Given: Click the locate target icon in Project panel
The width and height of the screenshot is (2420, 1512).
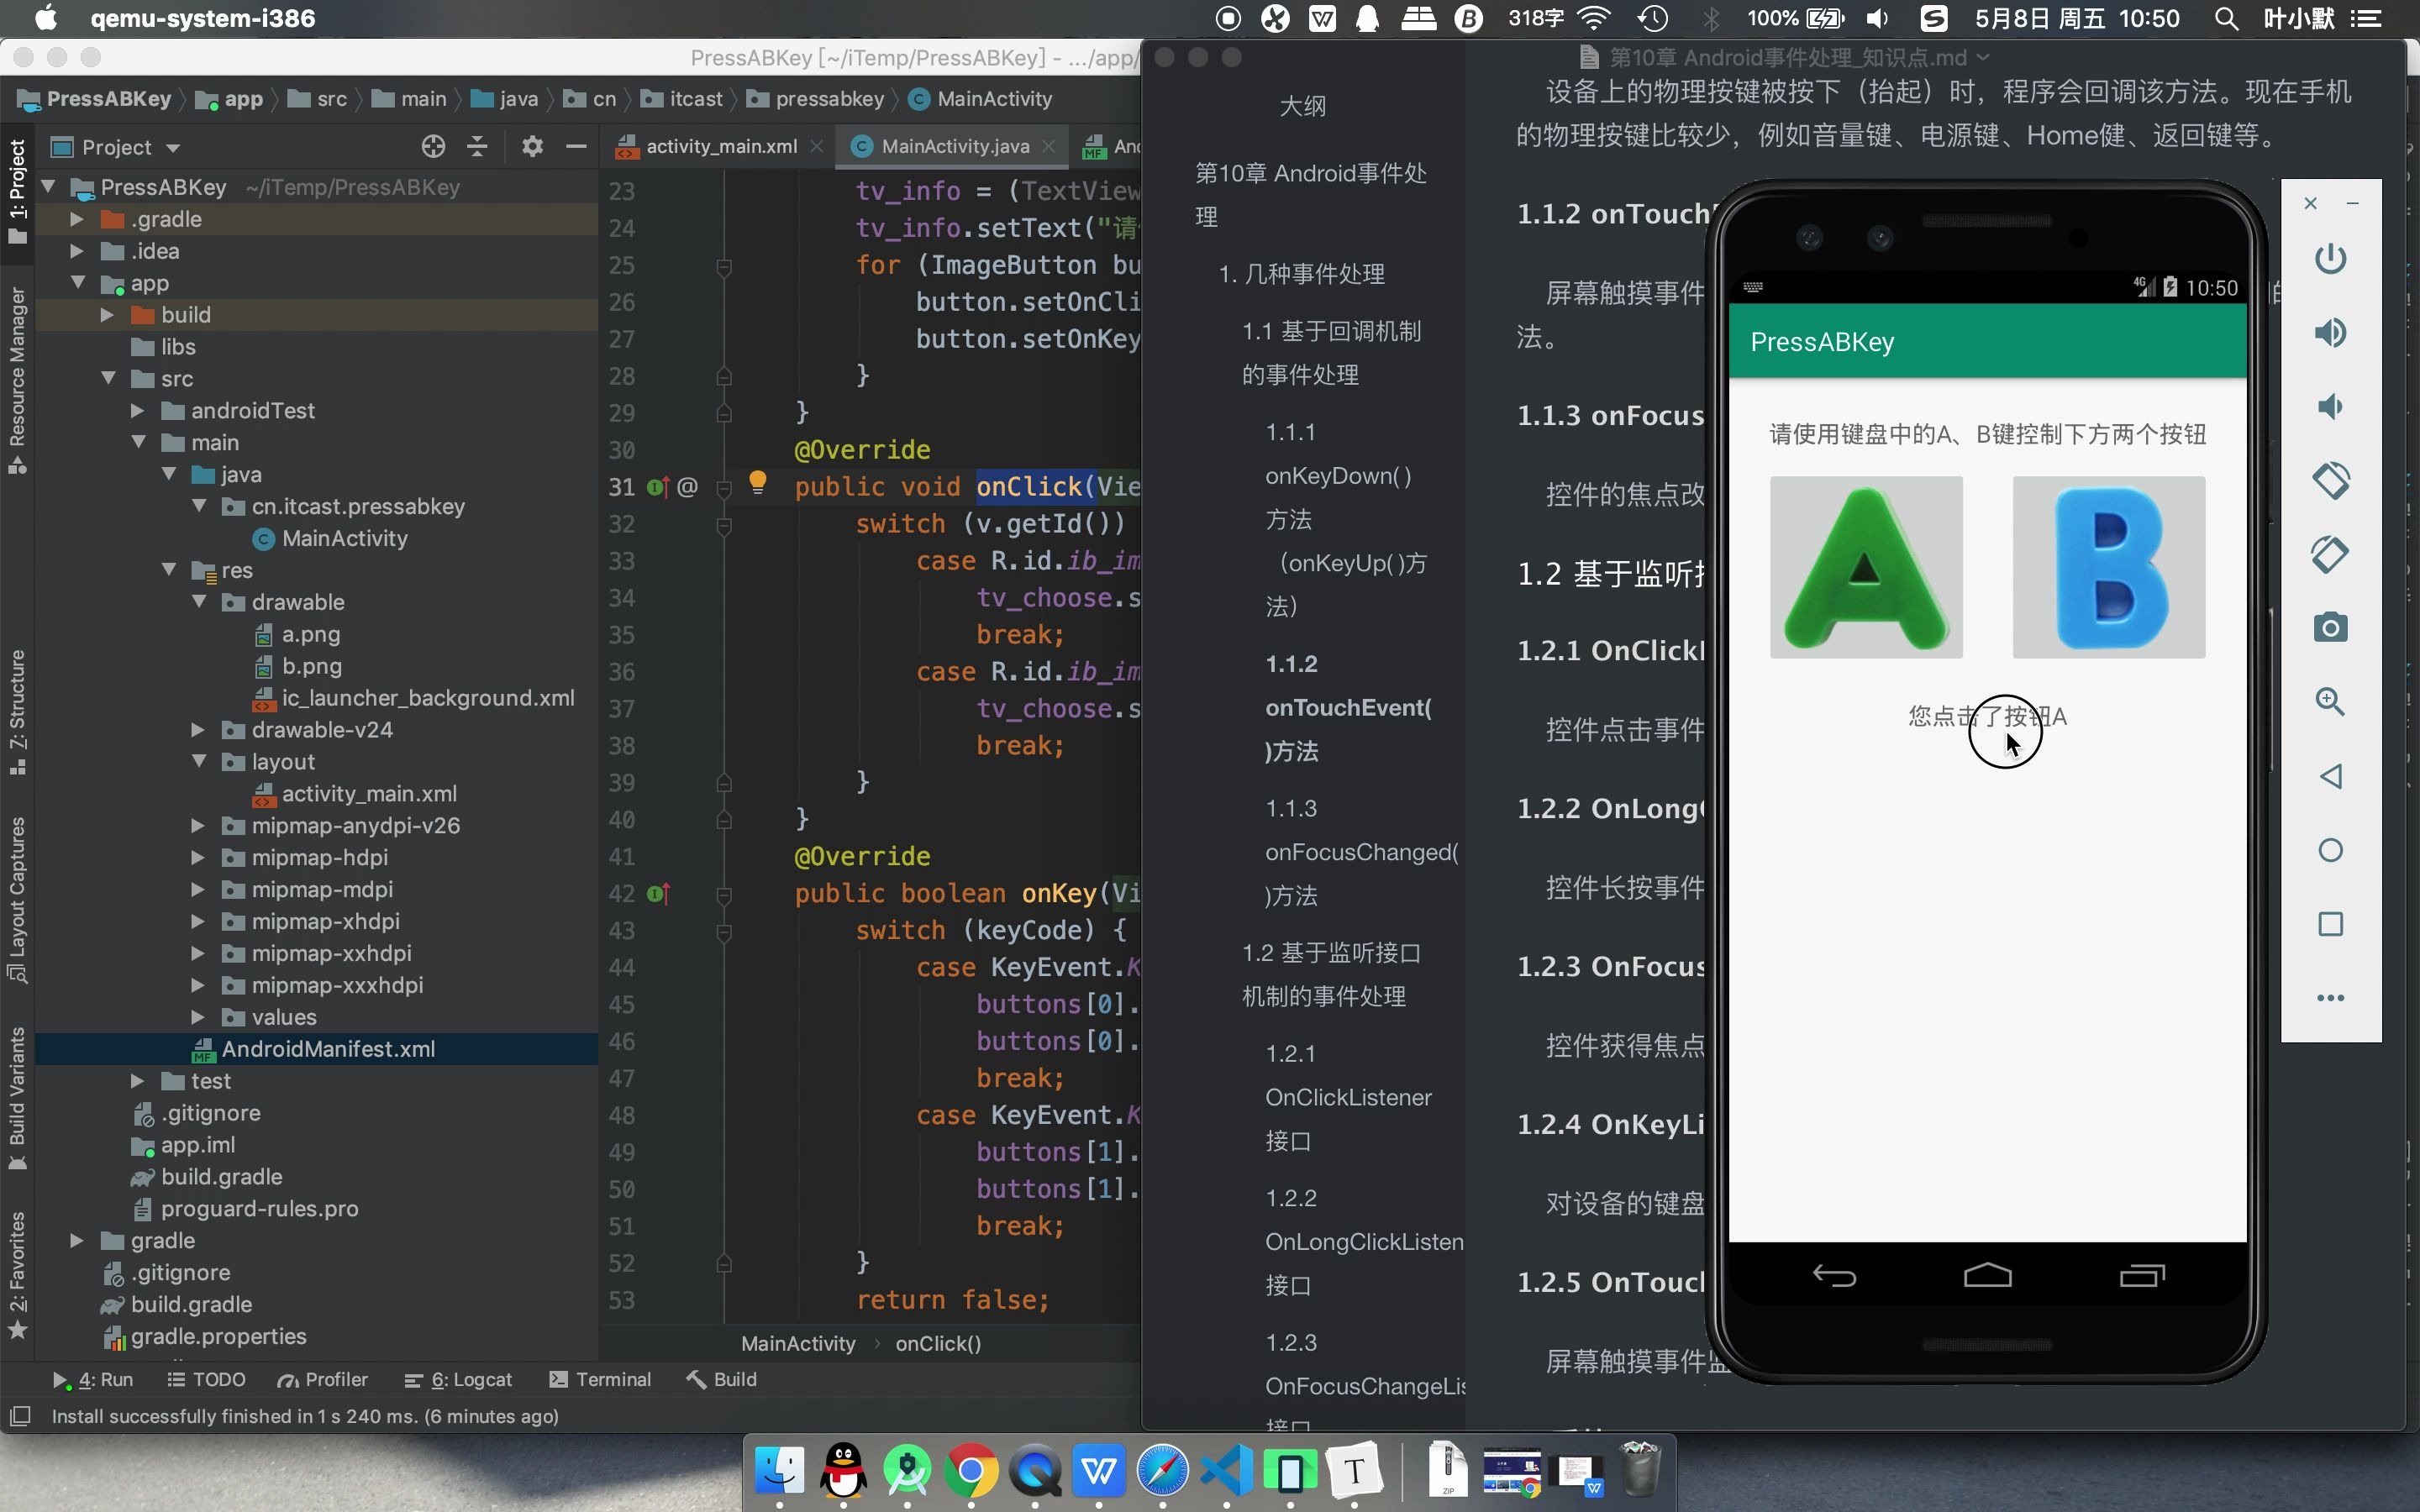Looking at the screenshot, I should [433, 147].
